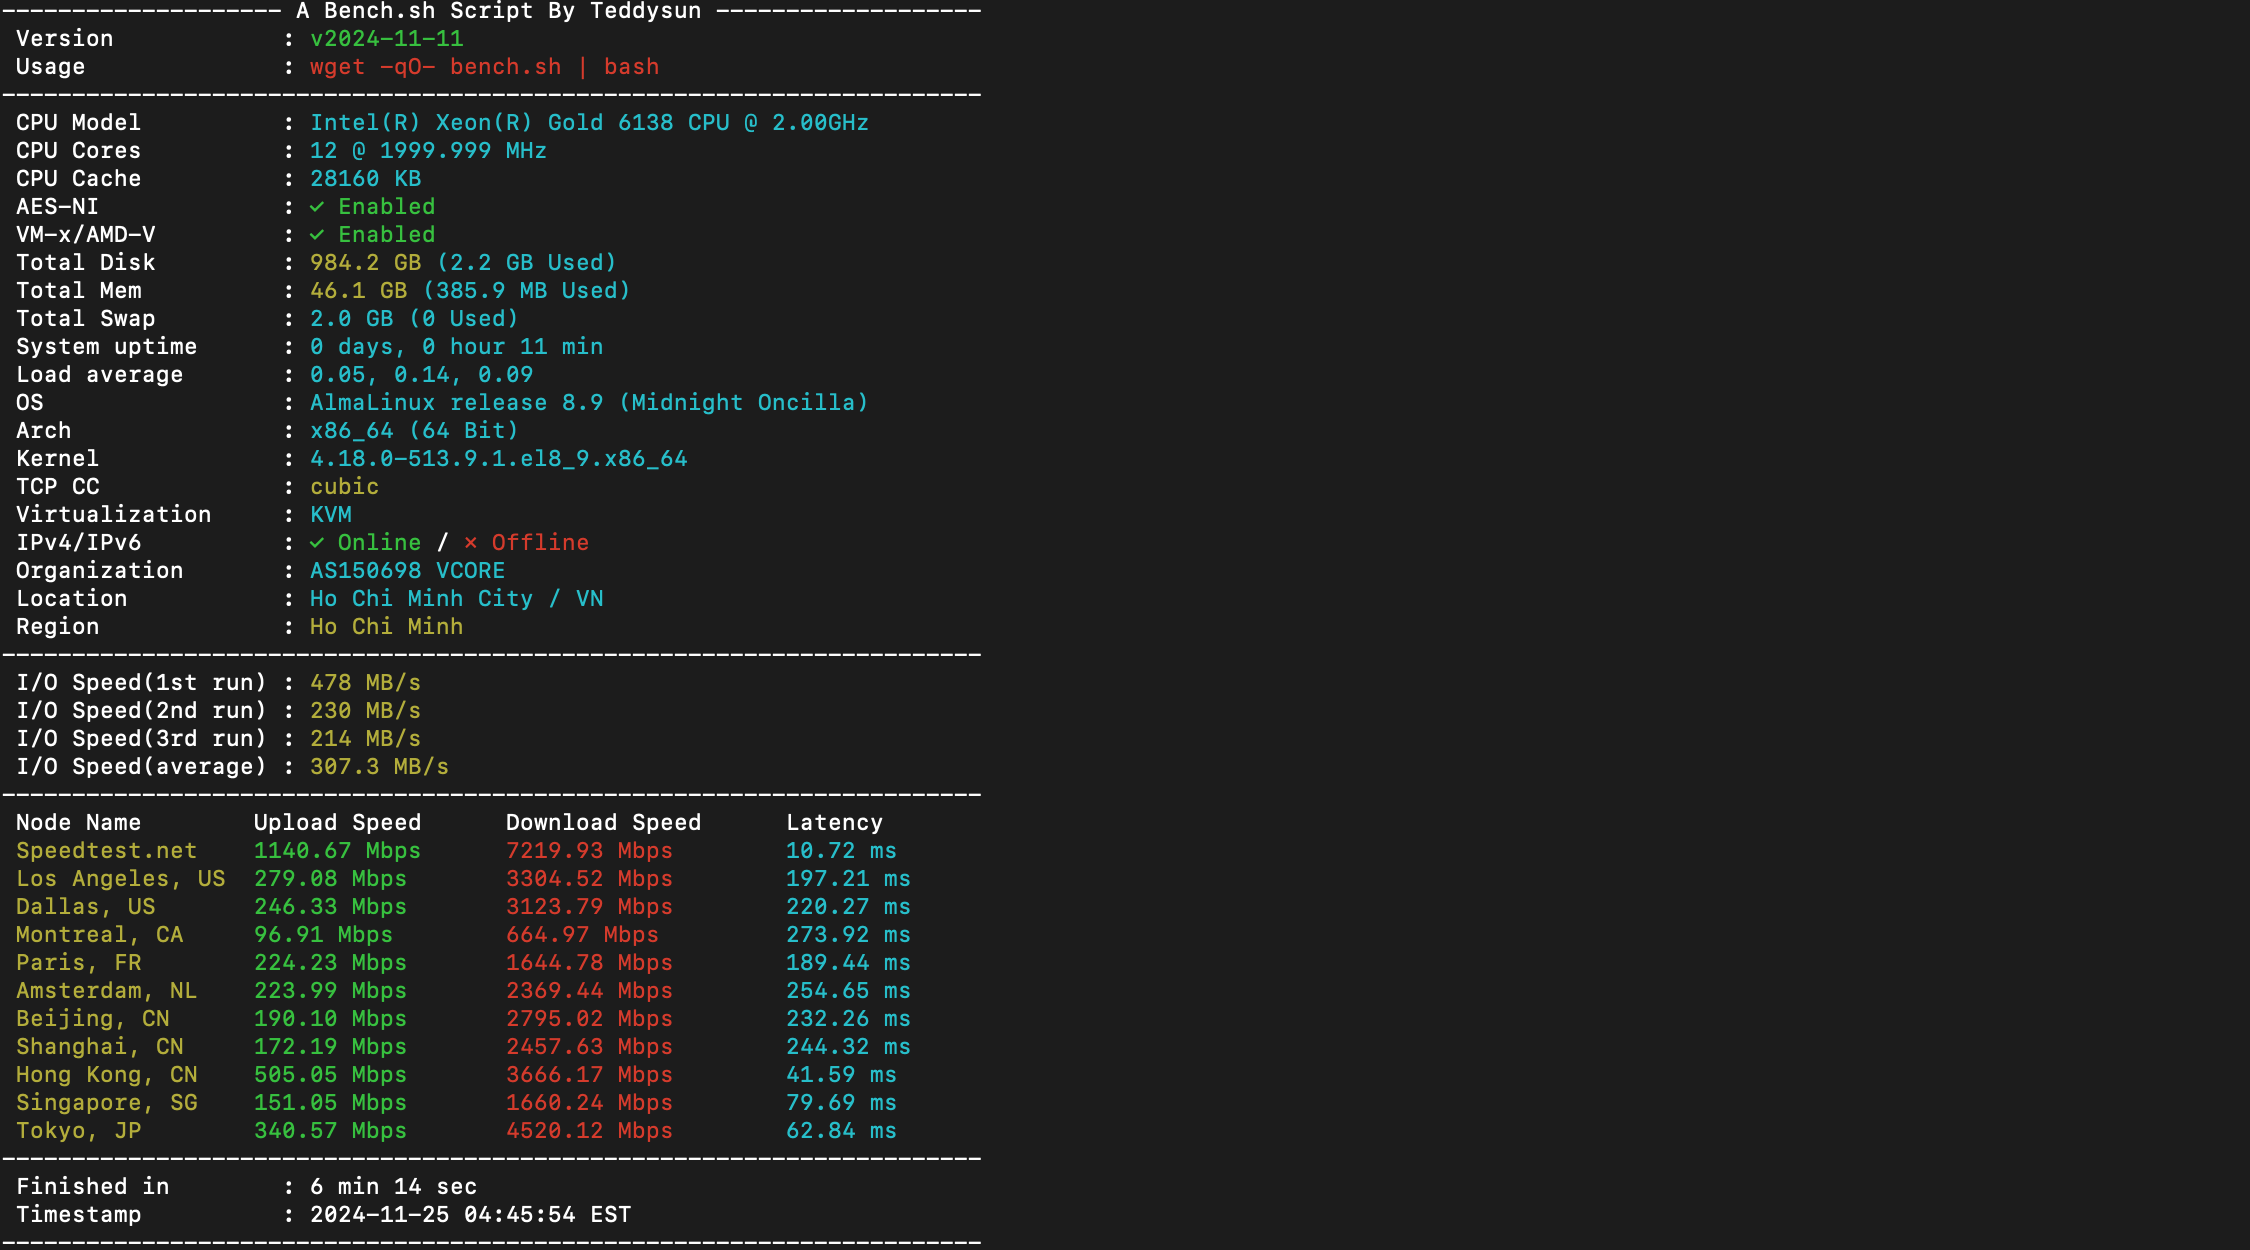Click Arch value x86_64 (64 Bit)
Screen dimensions: 2250x1250
pyautogui.click(x=414, y=430)
